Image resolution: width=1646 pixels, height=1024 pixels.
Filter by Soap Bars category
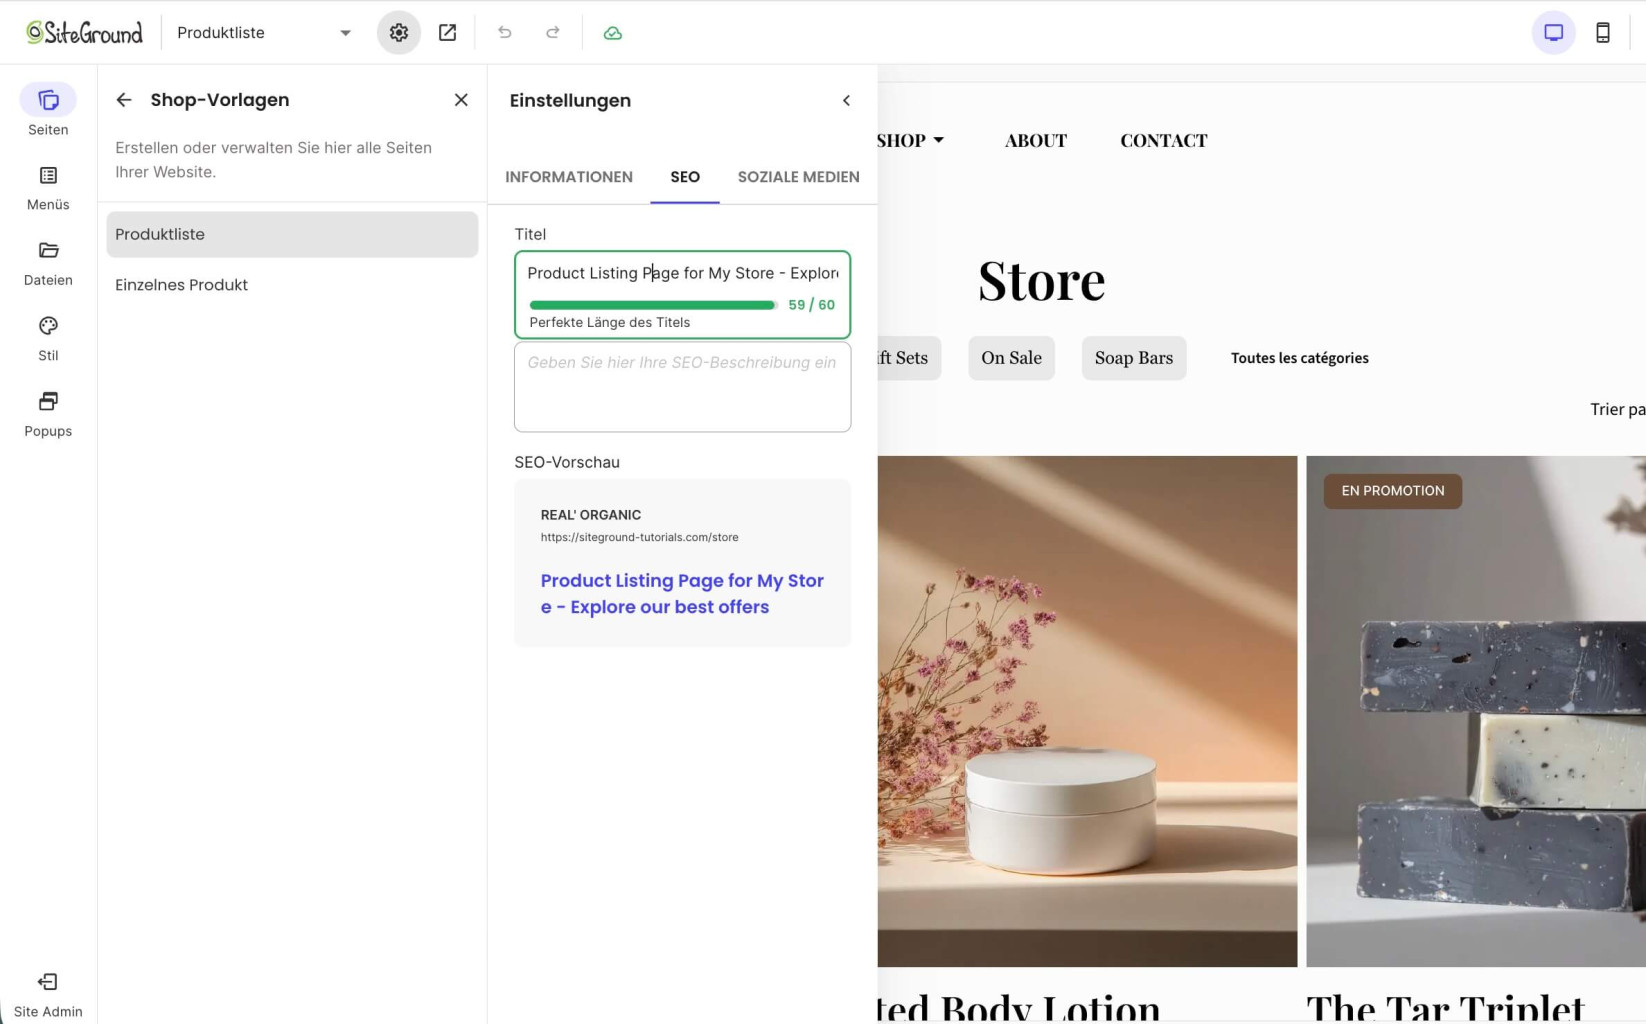[1134, 358]
